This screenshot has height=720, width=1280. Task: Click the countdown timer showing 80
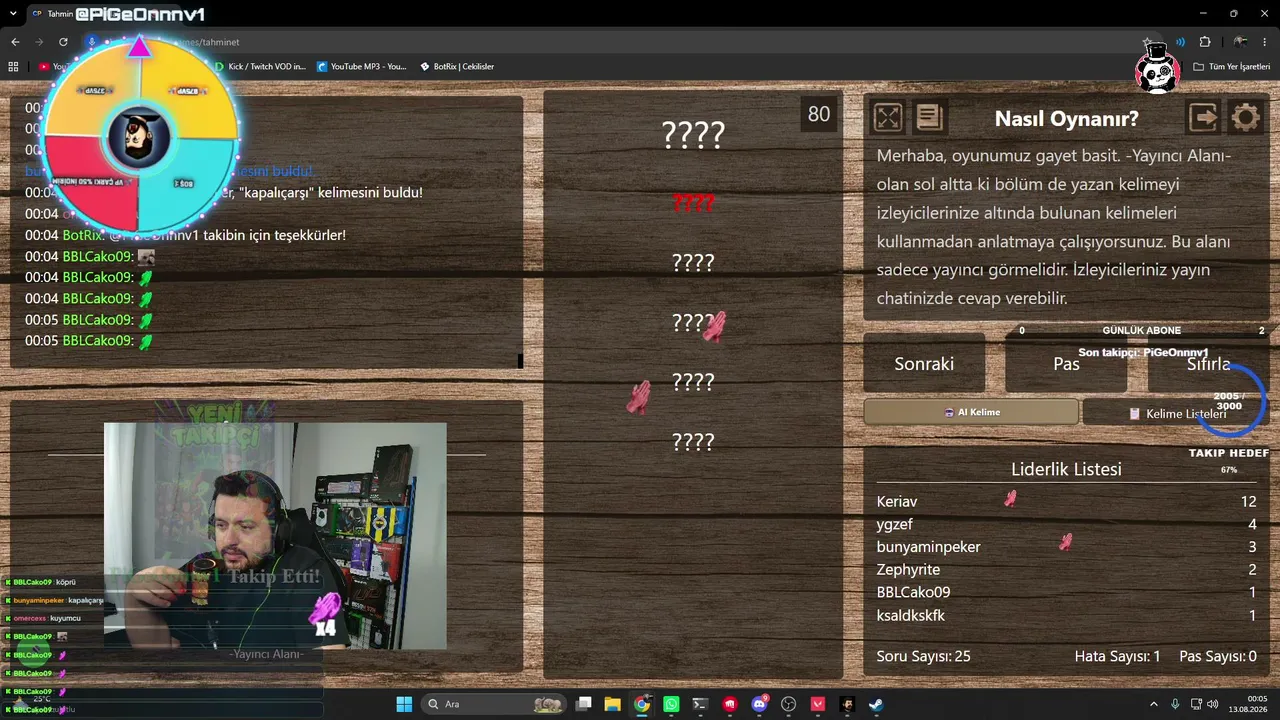[819, 114]
